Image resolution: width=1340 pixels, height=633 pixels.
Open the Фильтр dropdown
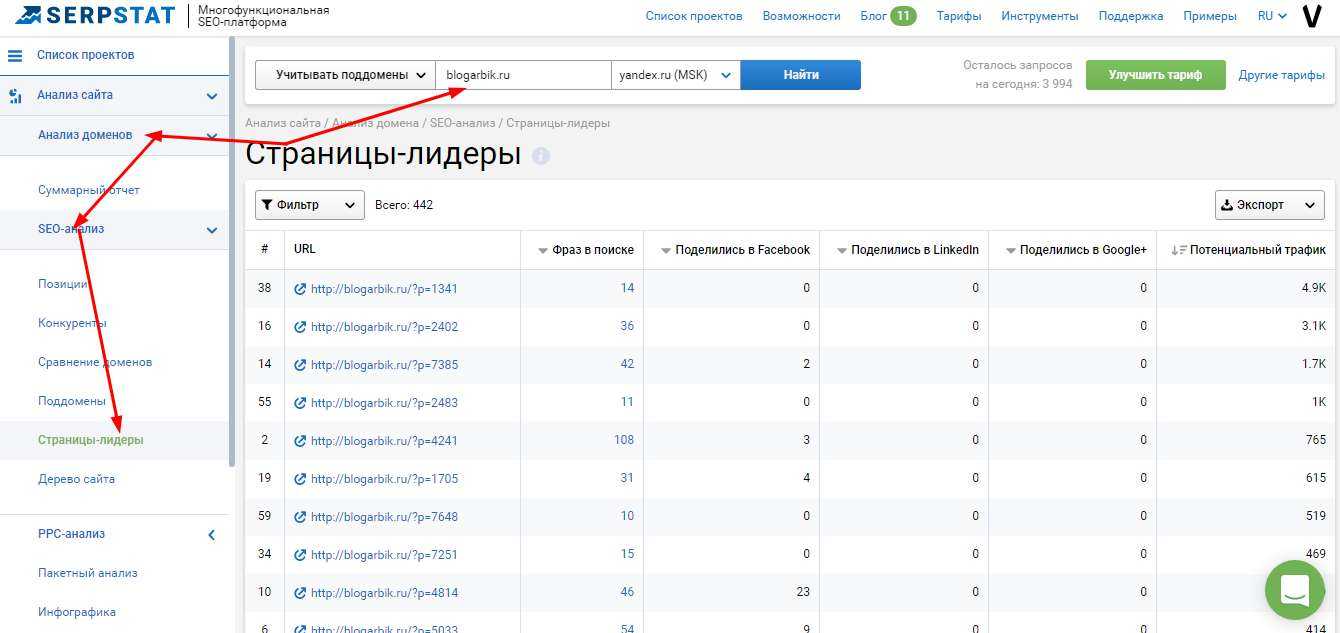click(x=310, y=205)
